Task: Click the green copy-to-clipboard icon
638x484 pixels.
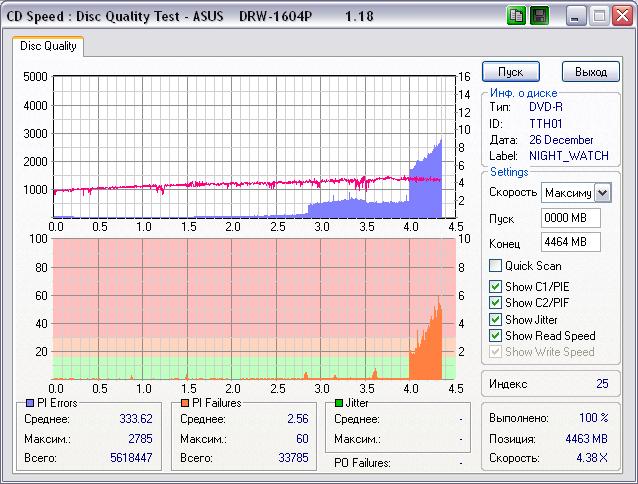Action: coord(517,16)
